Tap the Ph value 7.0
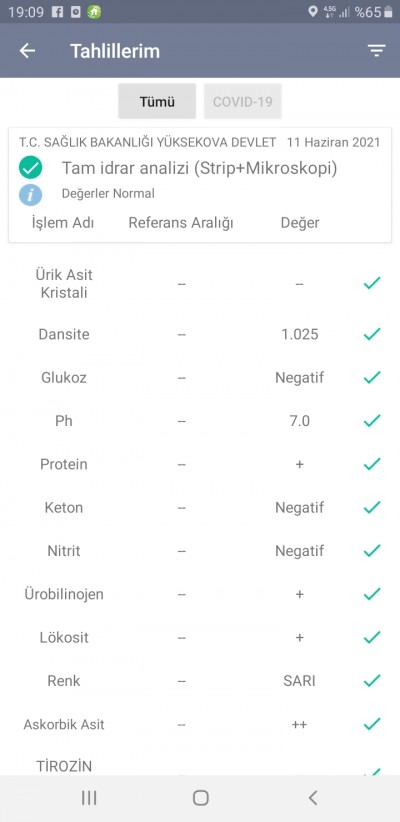Screen dimensions: 400x822 (x=299, y=421)
